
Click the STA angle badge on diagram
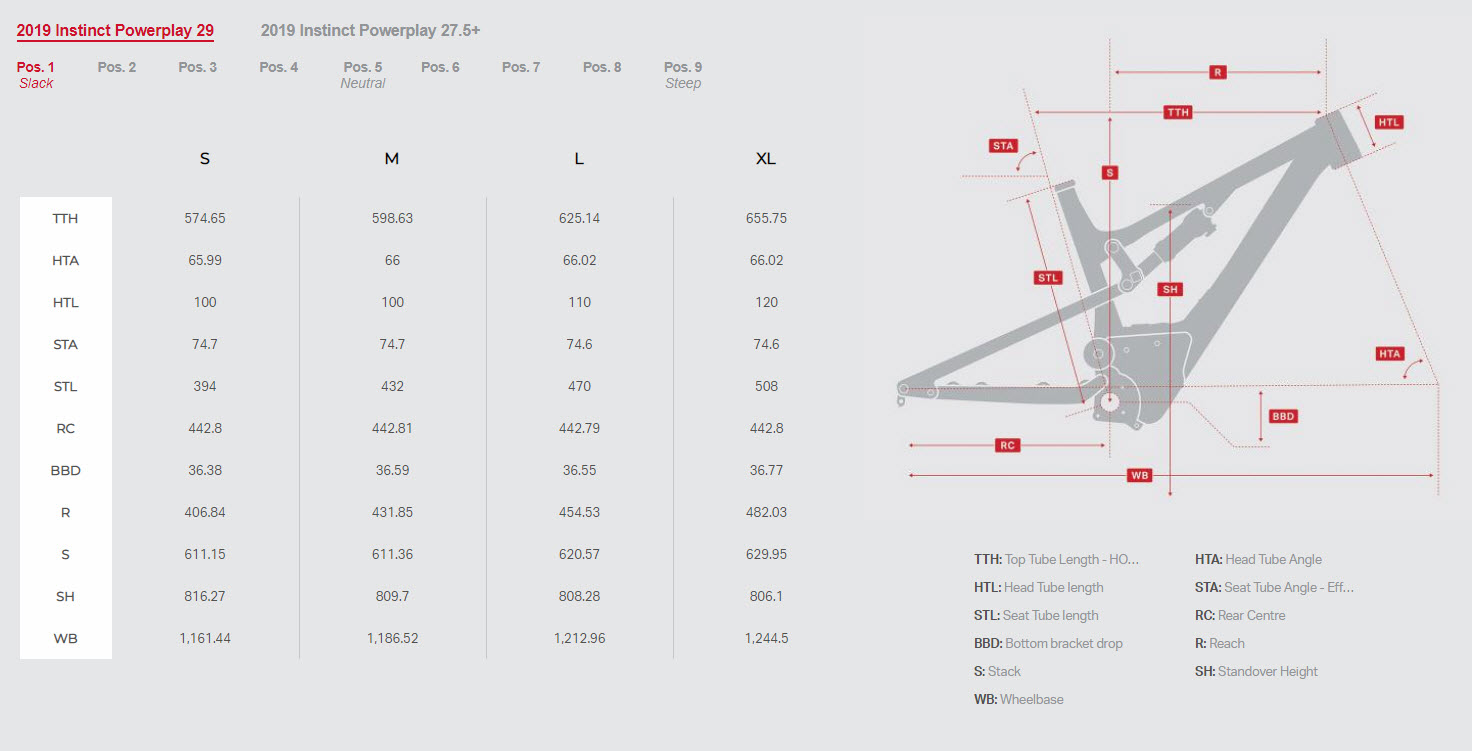point(1003,145)
